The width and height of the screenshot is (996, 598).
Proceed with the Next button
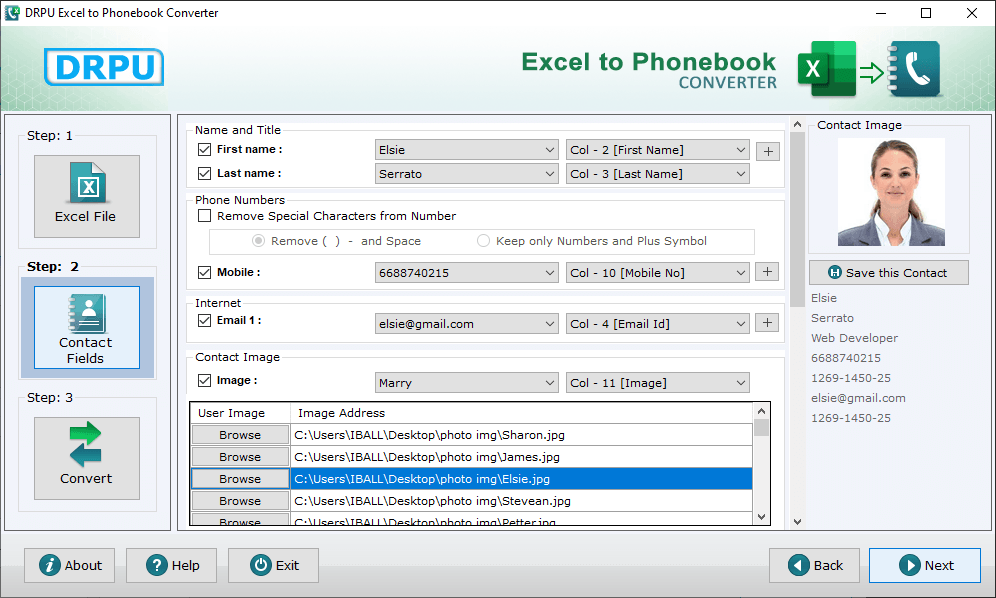(x=925, y=566)
